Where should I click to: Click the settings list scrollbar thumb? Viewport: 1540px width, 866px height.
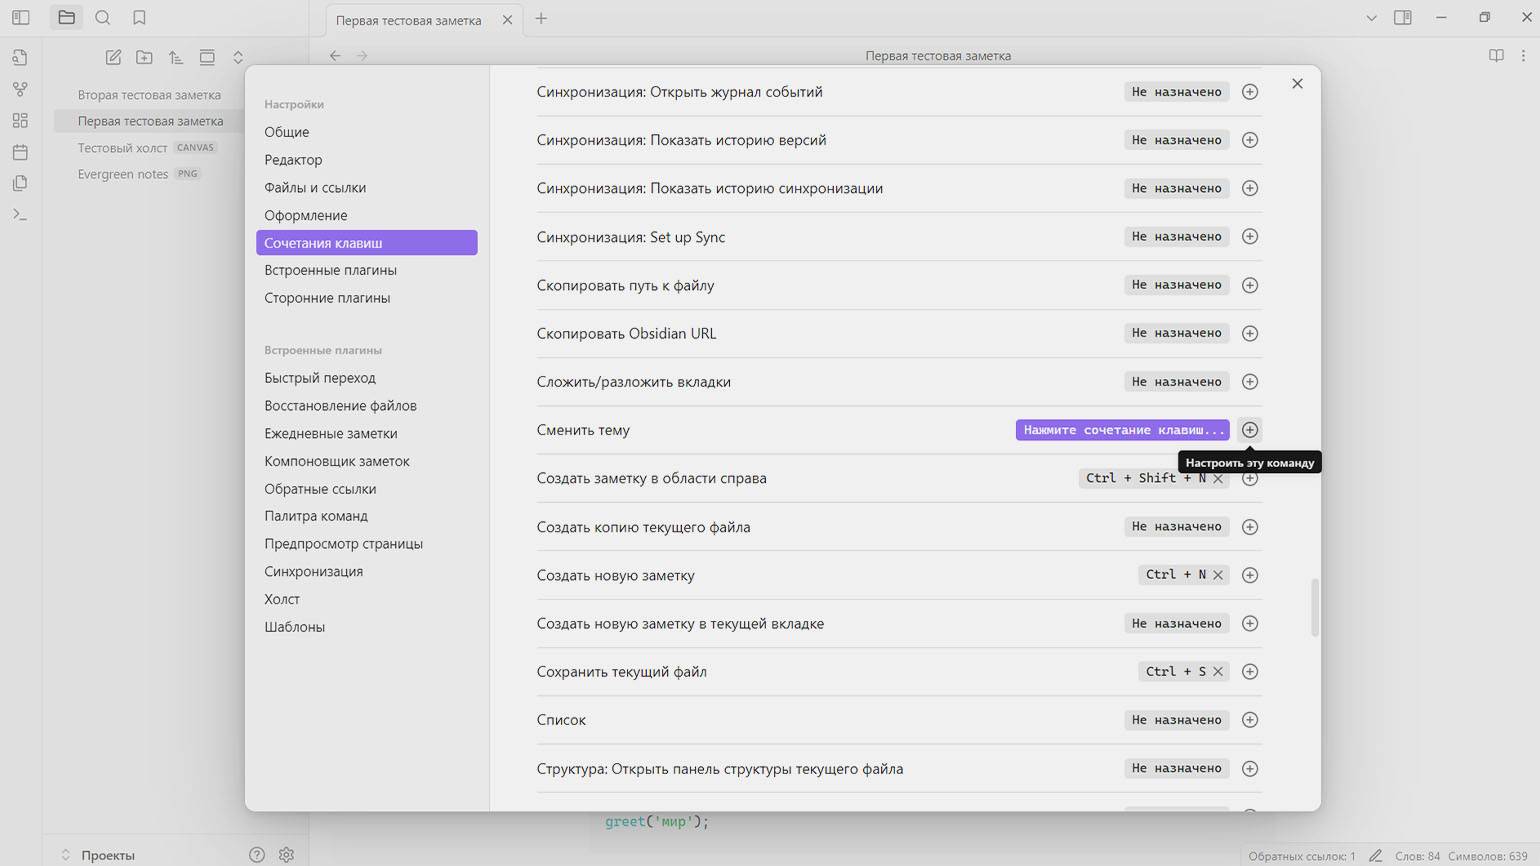point(1314,607)
